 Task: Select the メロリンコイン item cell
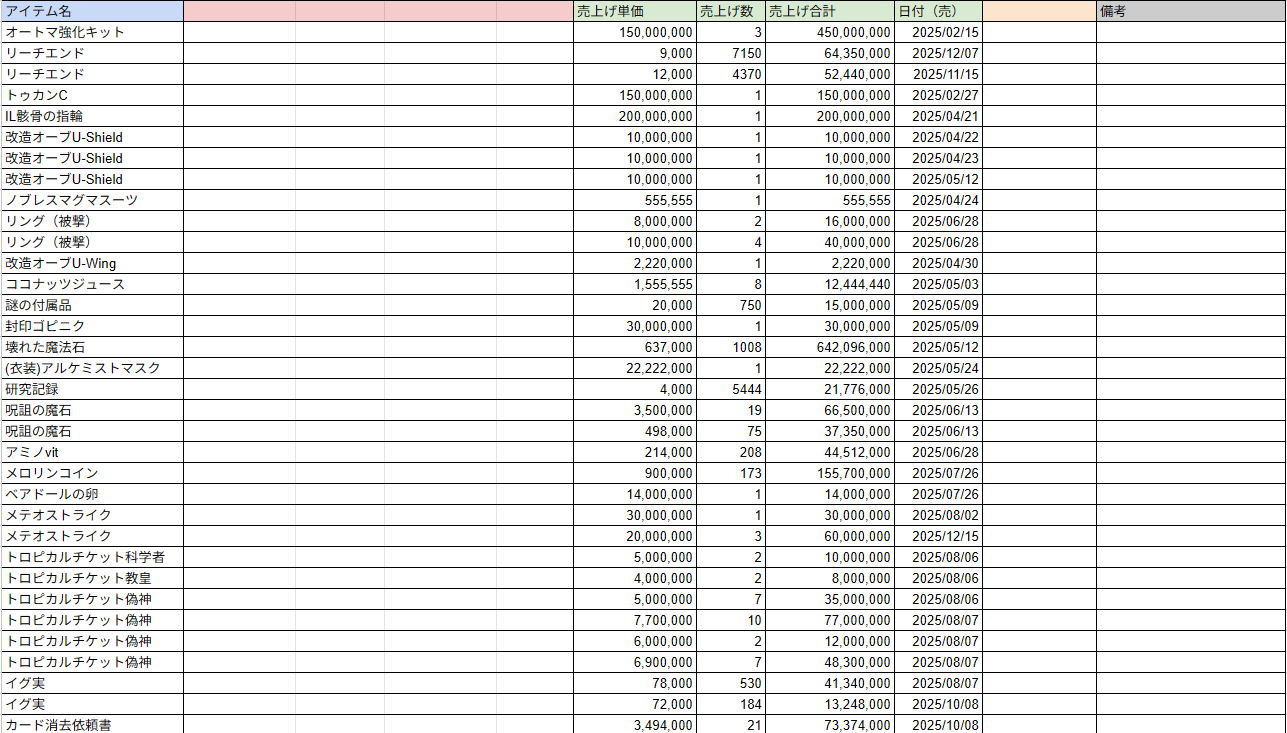point(91,473)
